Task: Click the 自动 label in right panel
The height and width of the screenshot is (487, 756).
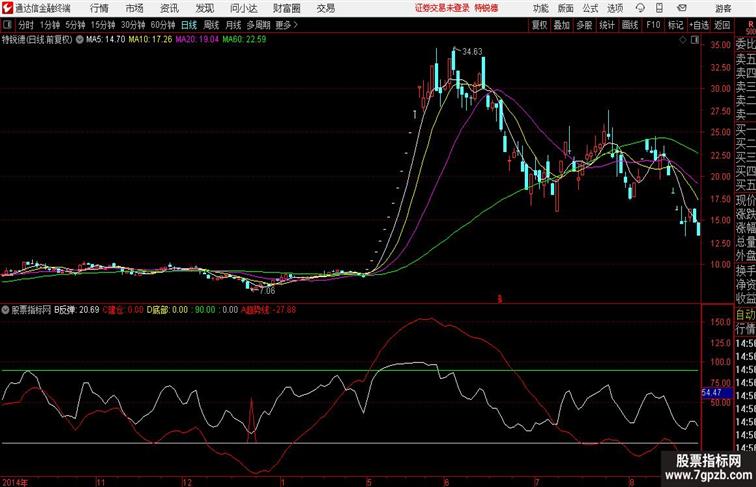Action: [x=745, y=315]
